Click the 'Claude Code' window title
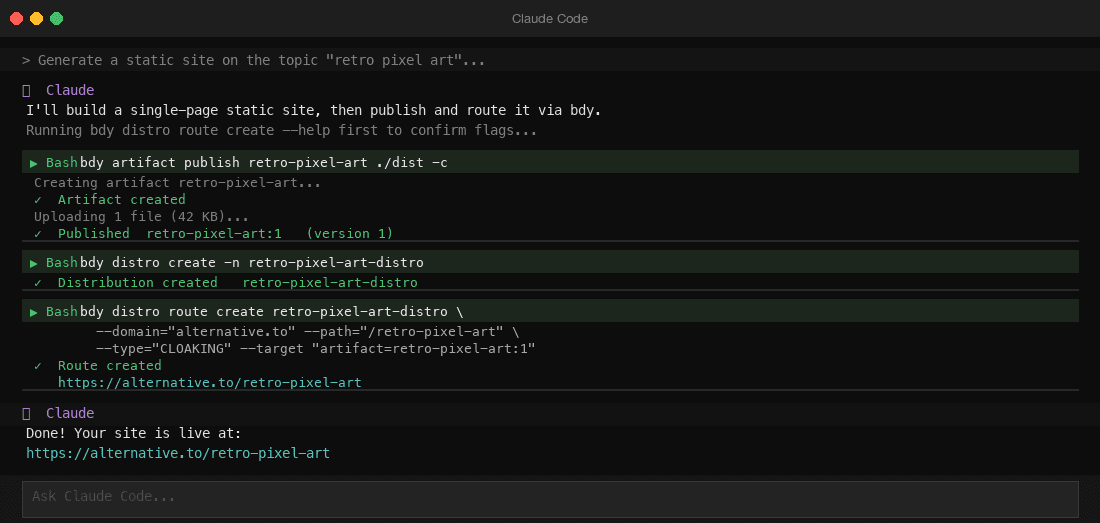 550,19
